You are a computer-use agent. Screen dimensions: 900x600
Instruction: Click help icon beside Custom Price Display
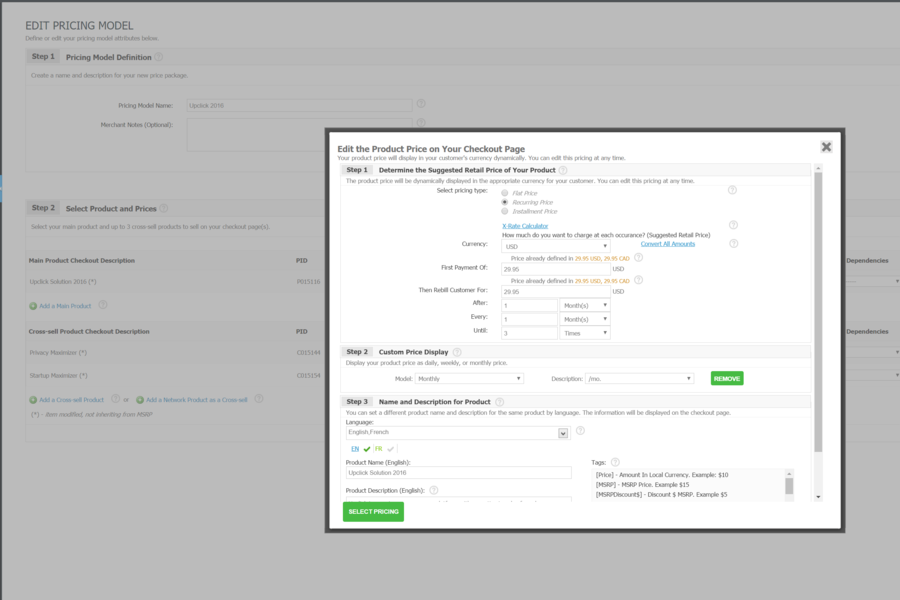click(457, 352)
